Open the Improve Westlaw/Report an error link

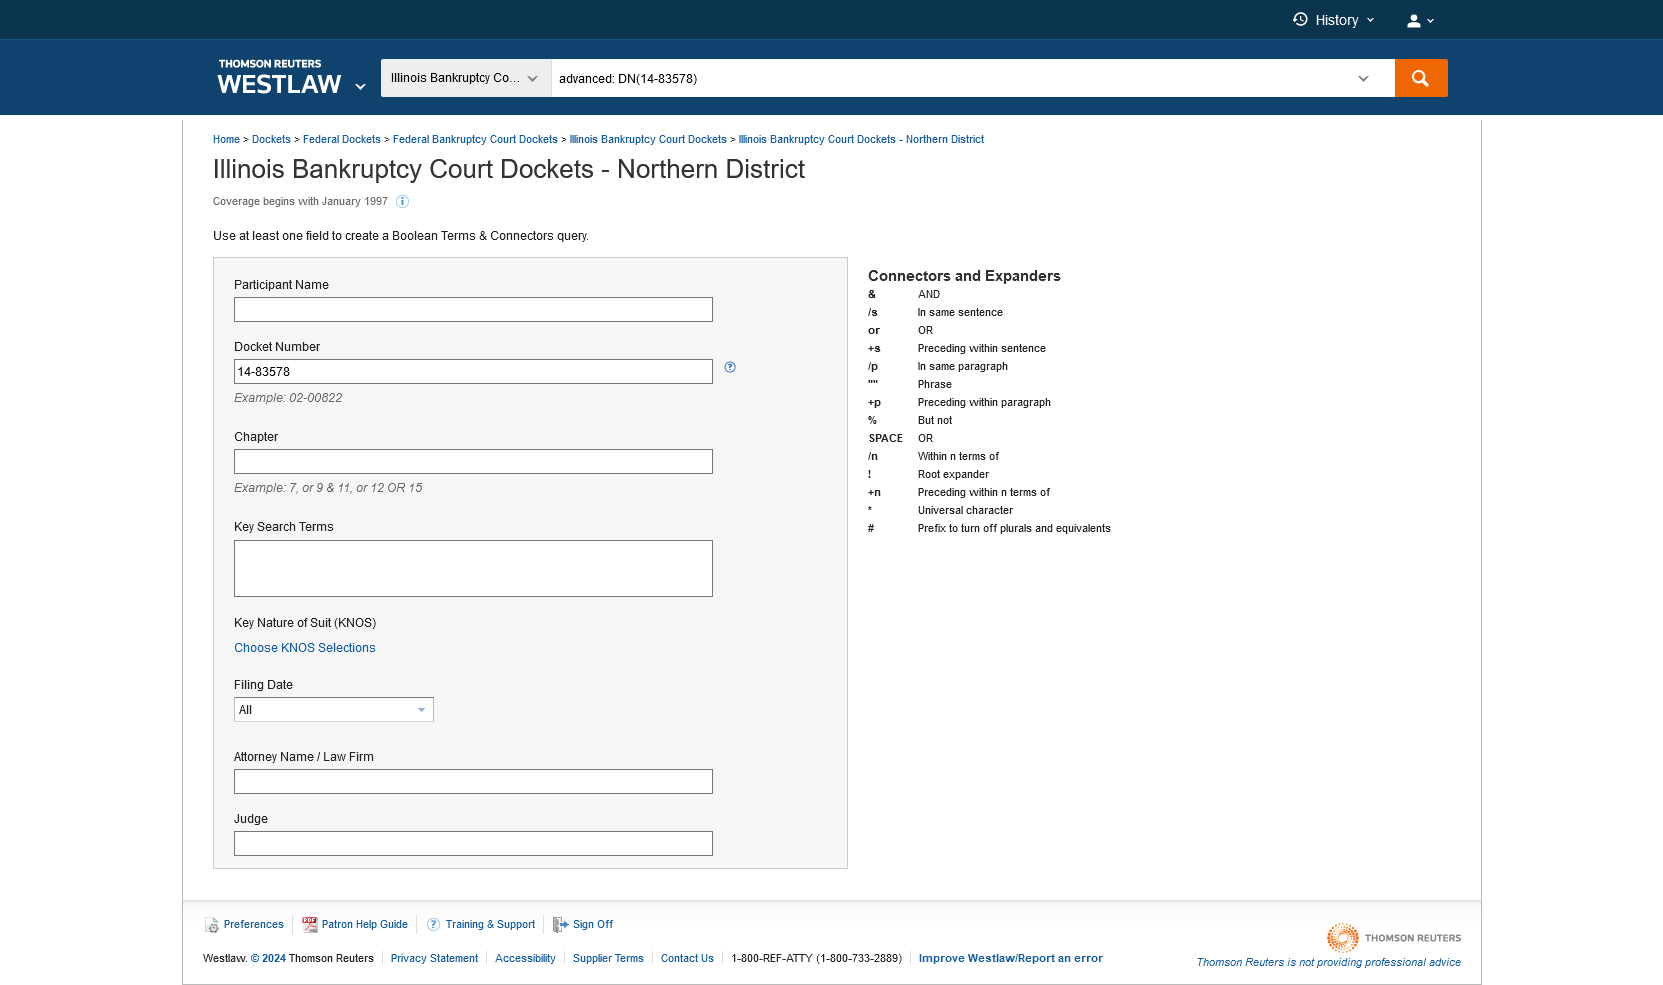pyautogui.click(x=1010, y=958)
